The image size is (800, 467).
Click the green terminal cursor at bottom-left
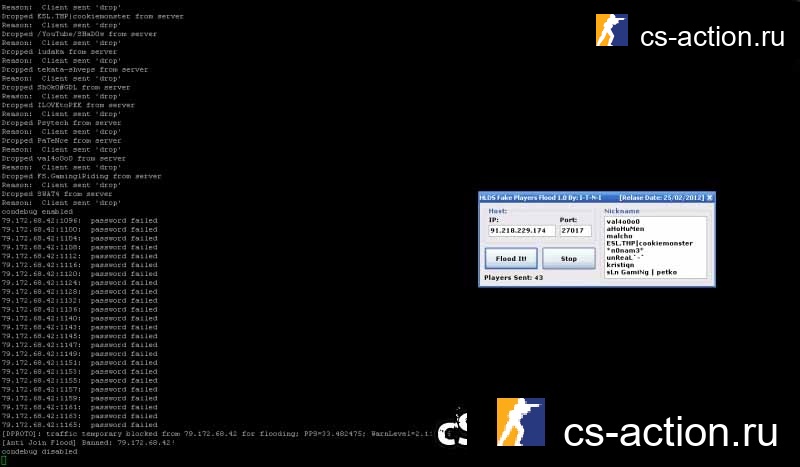coord(4,459)
